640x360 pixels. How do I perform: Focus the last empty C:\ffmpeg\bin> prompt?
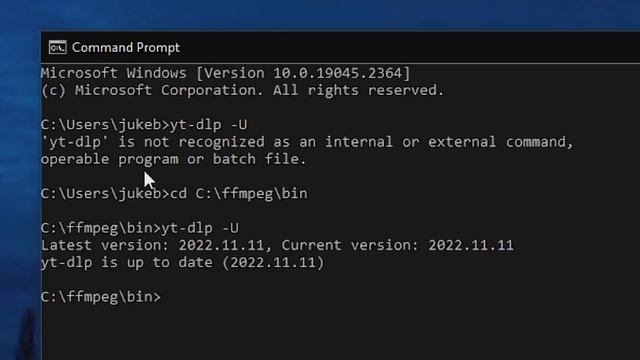pos(101,297)
